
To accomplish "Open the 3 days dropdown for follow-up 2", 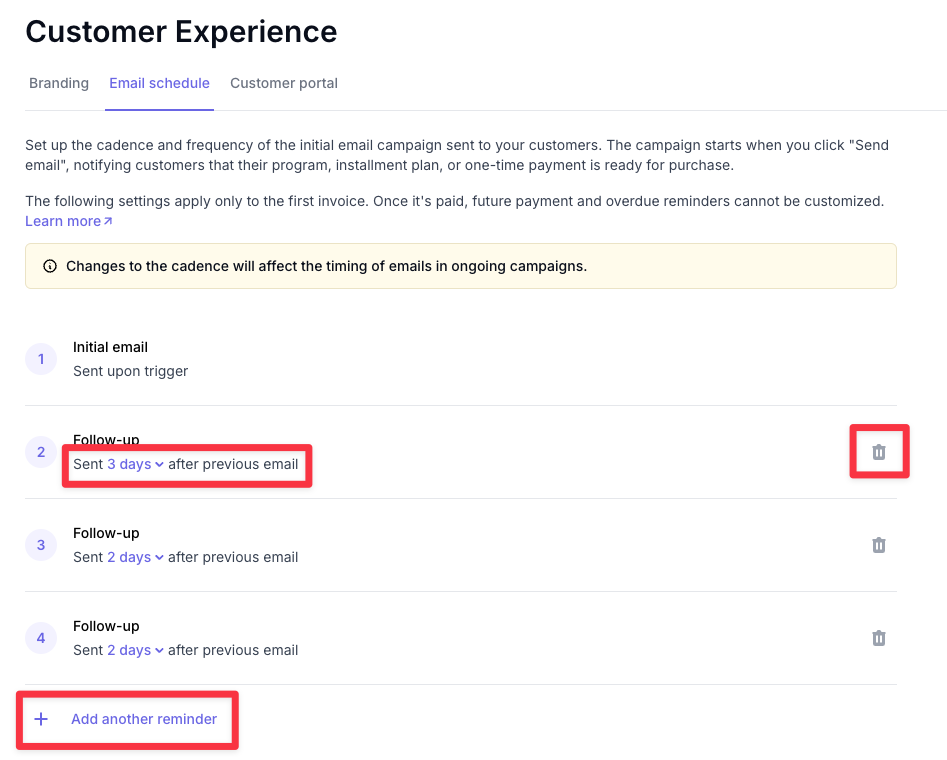I will [135, 464].
